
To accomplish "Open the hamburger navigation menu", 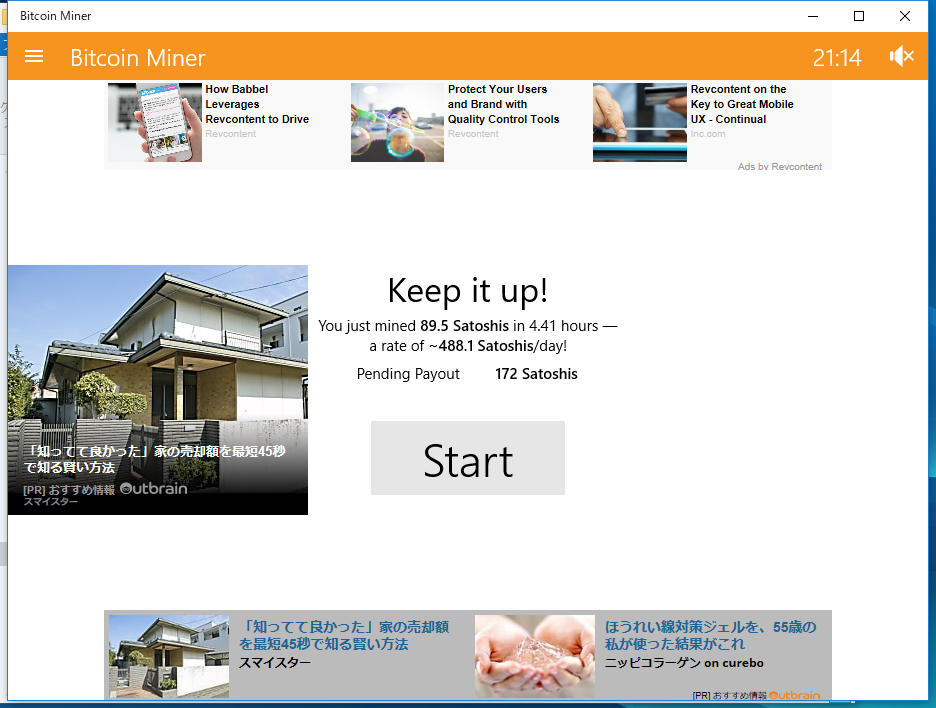I will [x=34, y=57].
